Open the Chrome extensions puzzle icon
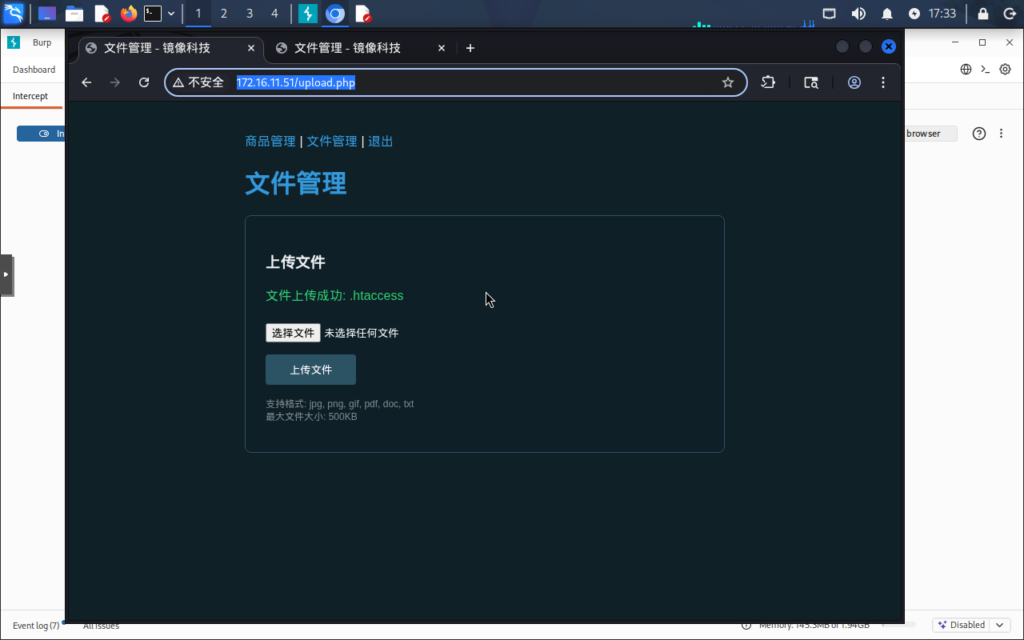This screenshot has width=1024, height=640. (768, 83)
